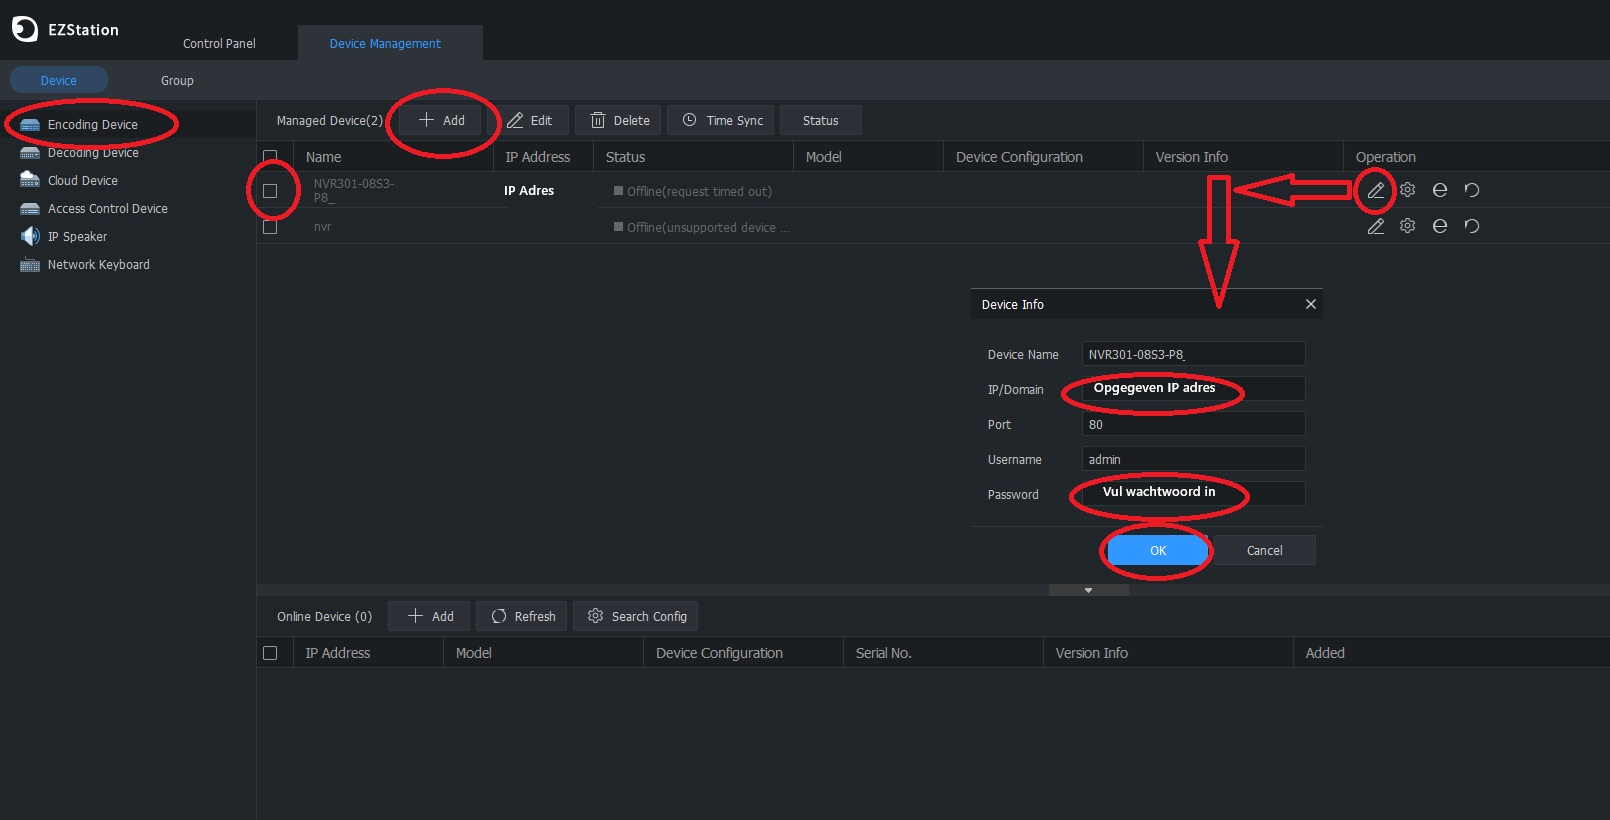Click the refresh arrow icon in first device row
Screen dimensions: 1610x820
click(1471, 190)
